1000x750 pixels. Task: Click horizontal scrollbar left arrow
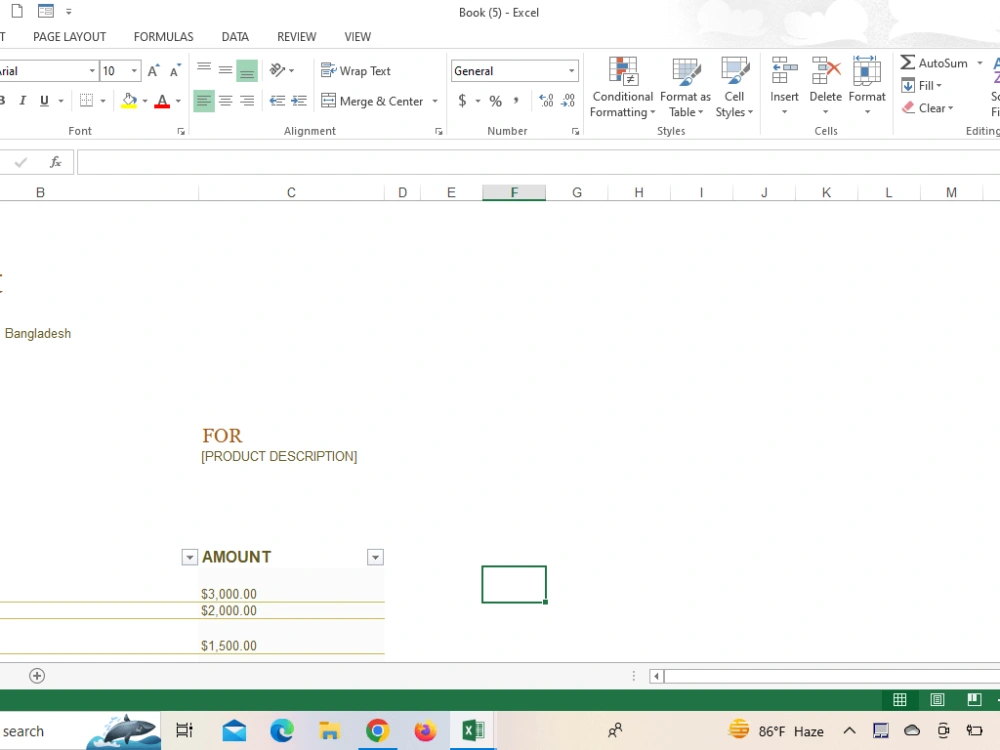pos(656,676)
